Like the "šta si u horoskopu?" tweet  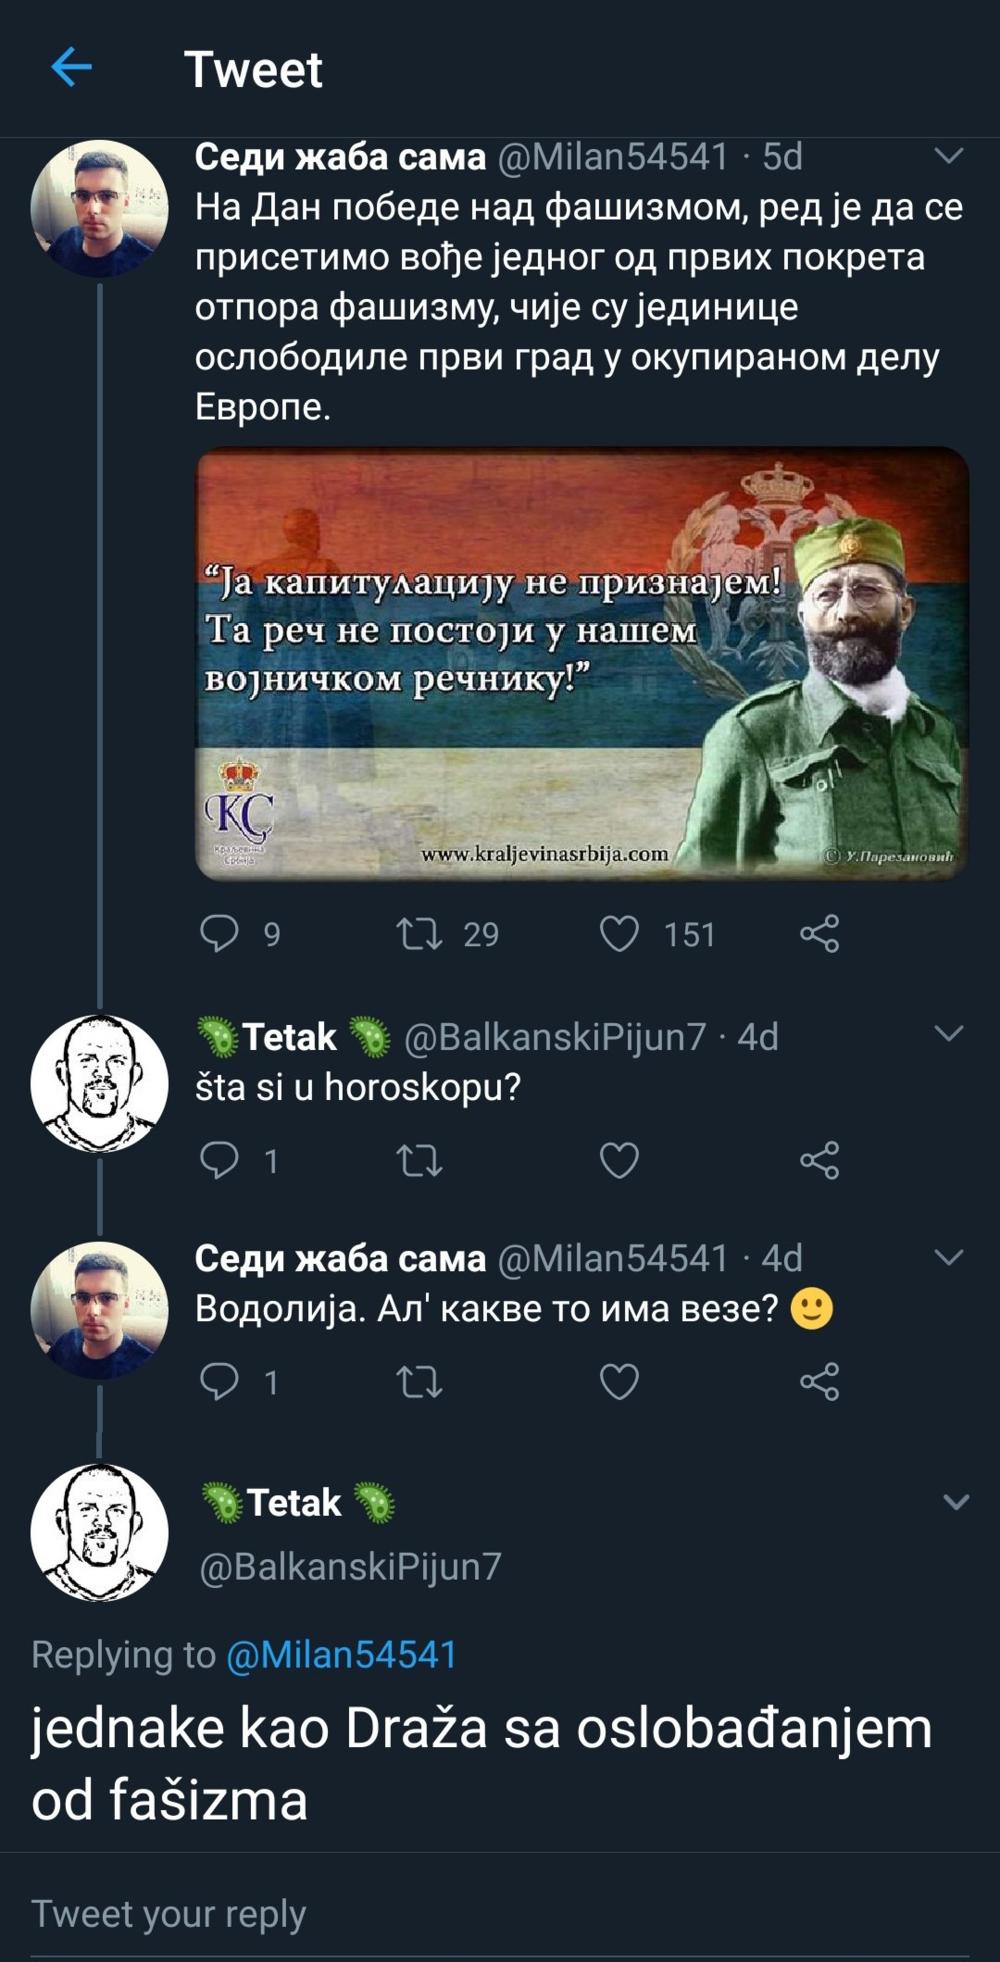click(619, 1160)
